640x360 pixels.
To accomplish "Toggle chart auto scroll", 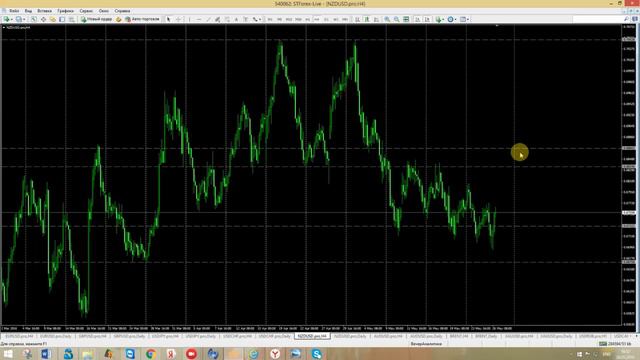I will click(x=418, y=19).
